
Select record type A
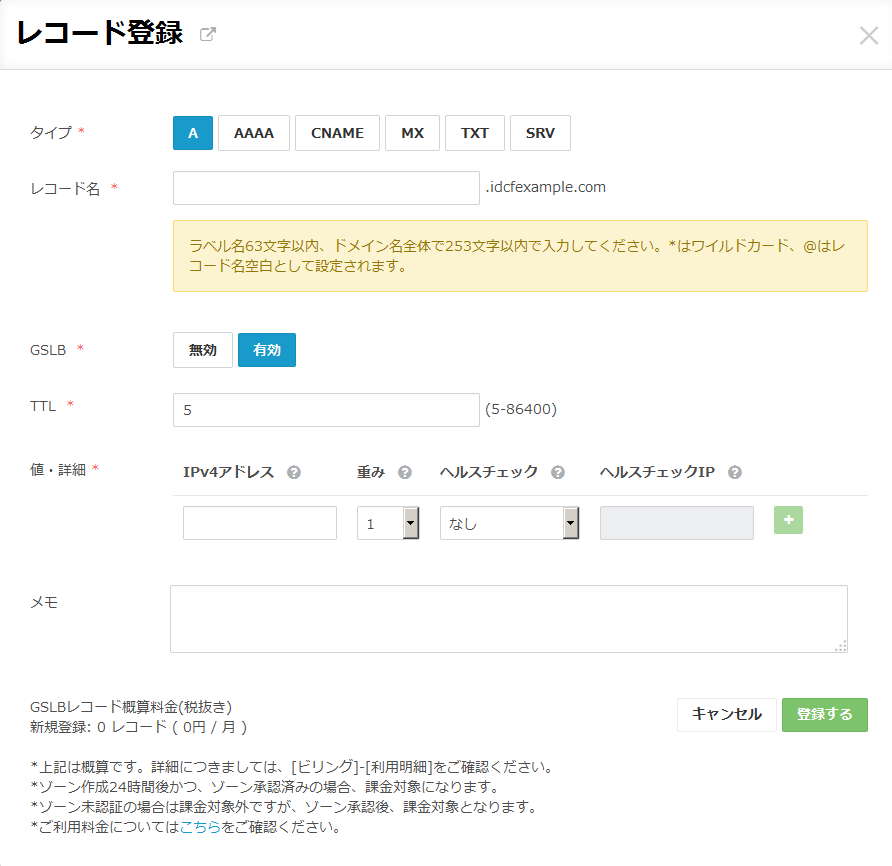pos(193,133)
